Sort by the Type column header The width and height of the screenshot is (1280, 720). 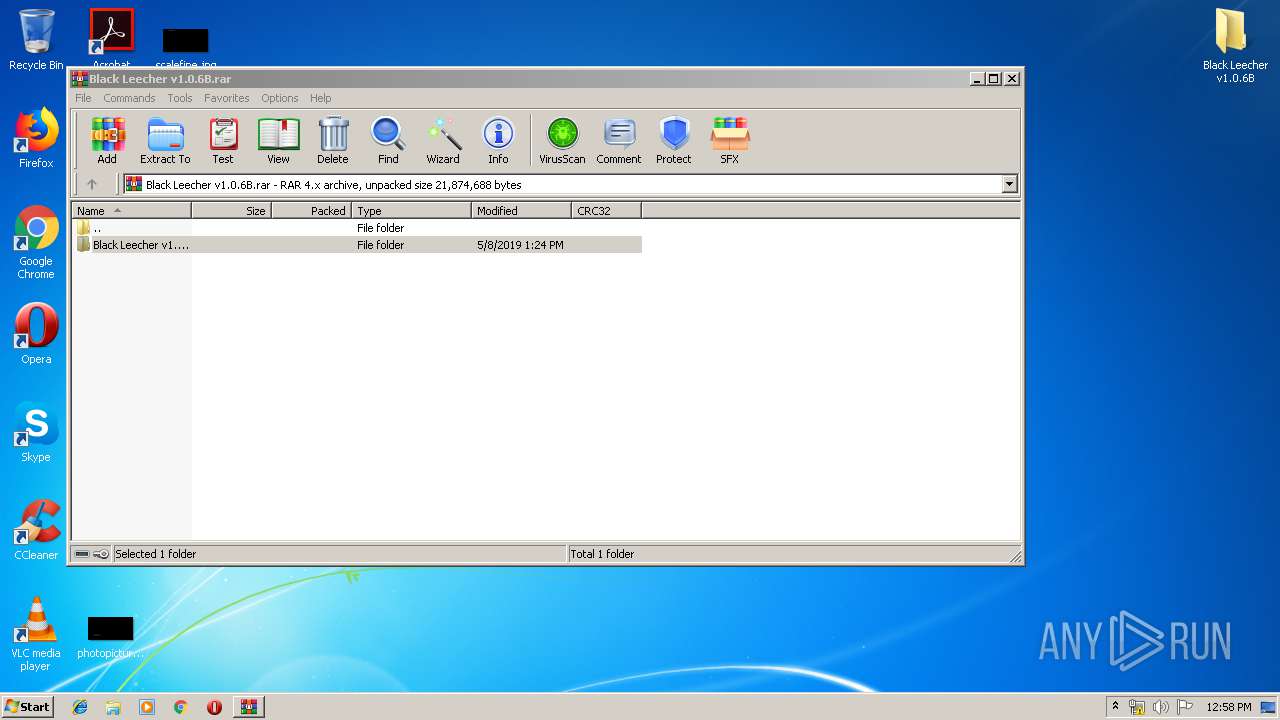(411, 211)
